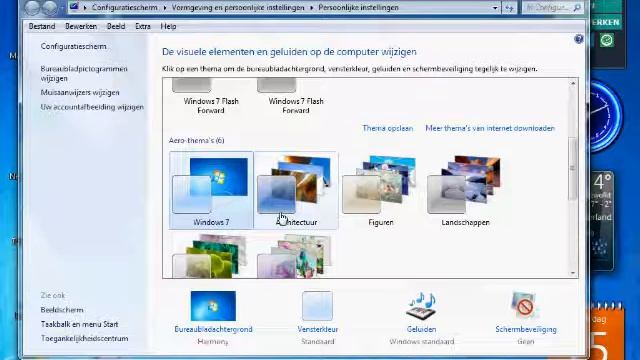
Task: Click the weather gadget showing 4°
Action: [x=602, y=220]
